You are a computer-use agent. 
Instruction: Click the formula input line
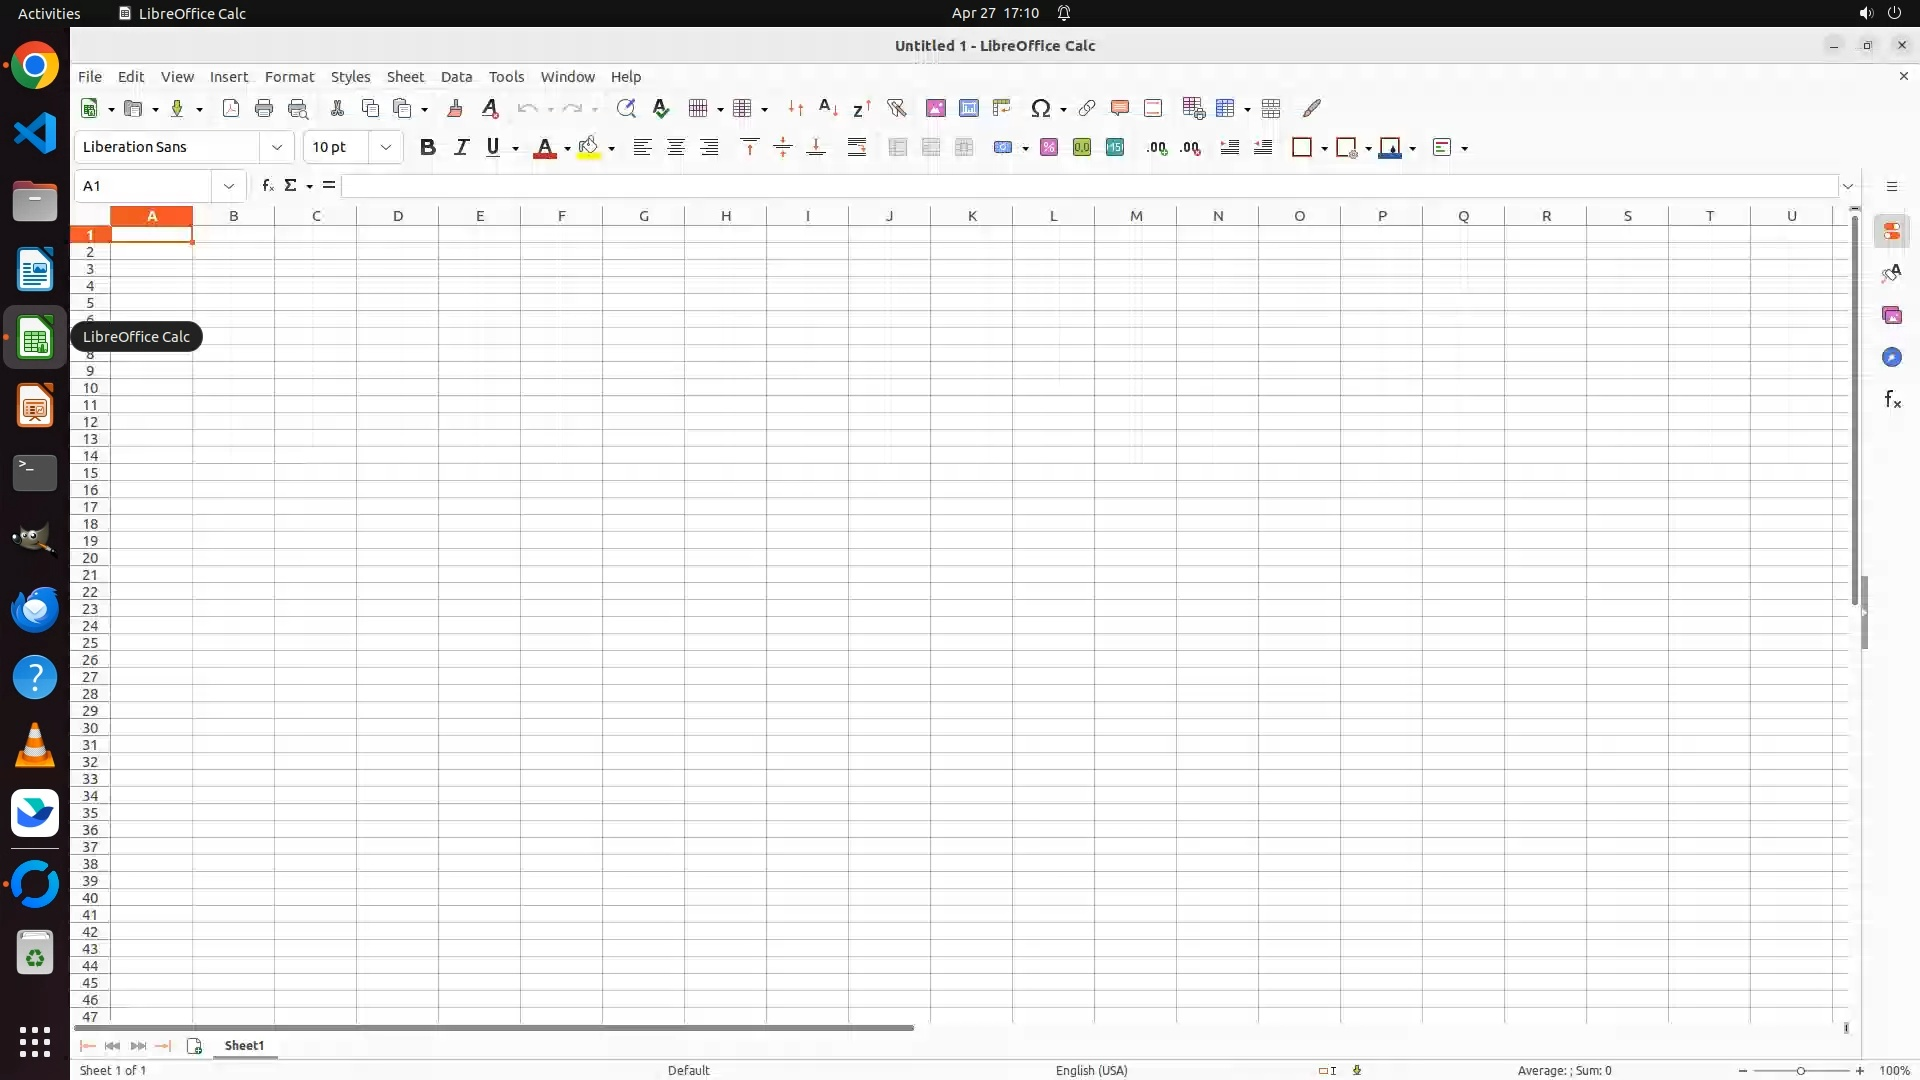(x=1088, y=186)
